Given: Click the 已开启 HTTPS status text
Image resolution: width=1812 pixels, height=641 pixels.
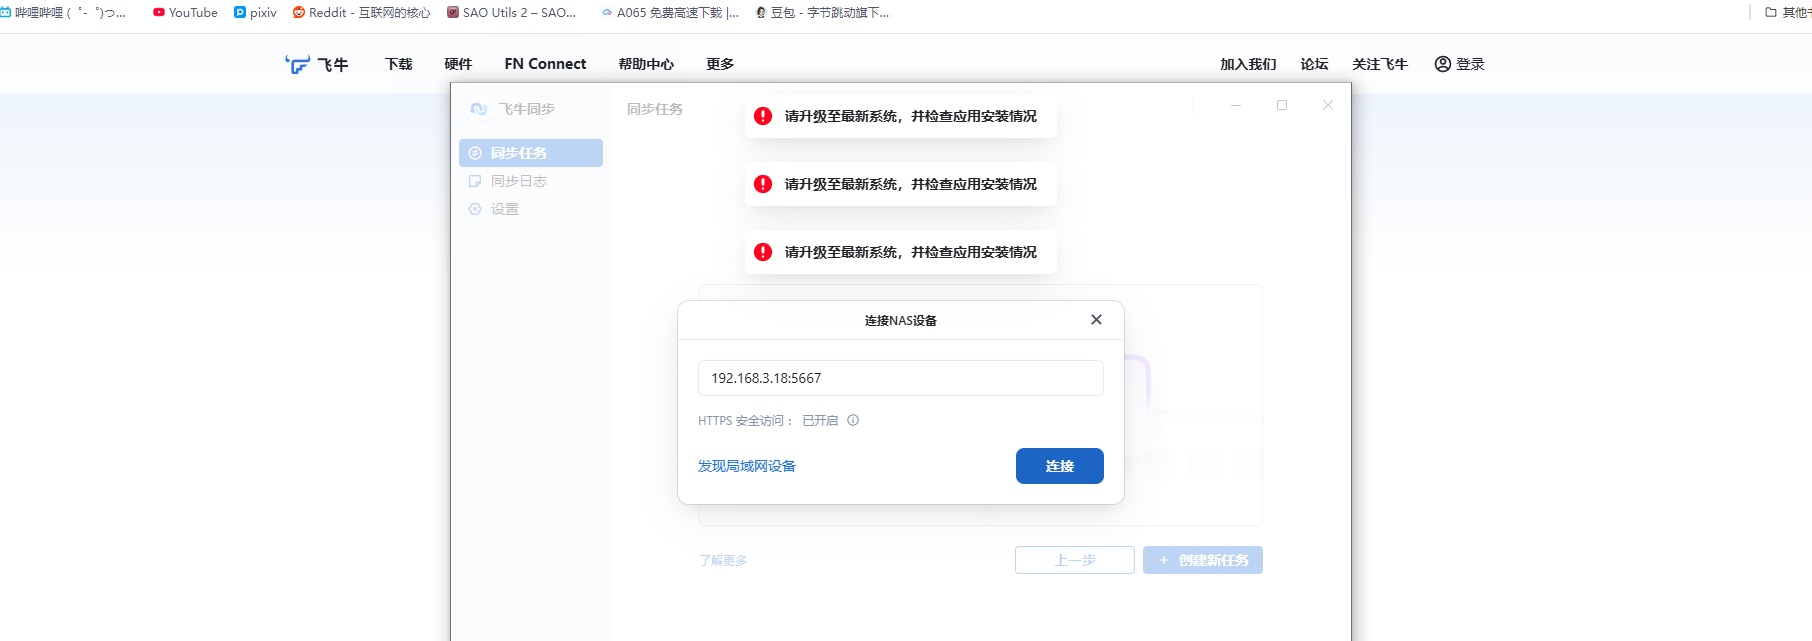Looking at the screenshot, I should pos(820,421).
